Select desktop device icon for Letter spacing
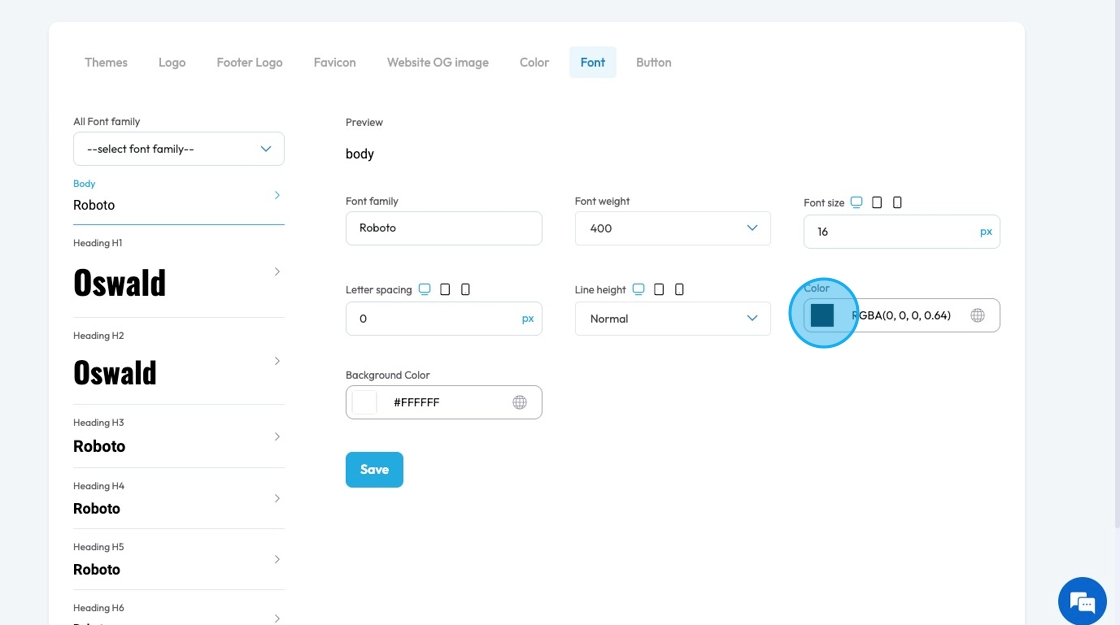This screenshot has height=625, width=1120. (424, 289)
